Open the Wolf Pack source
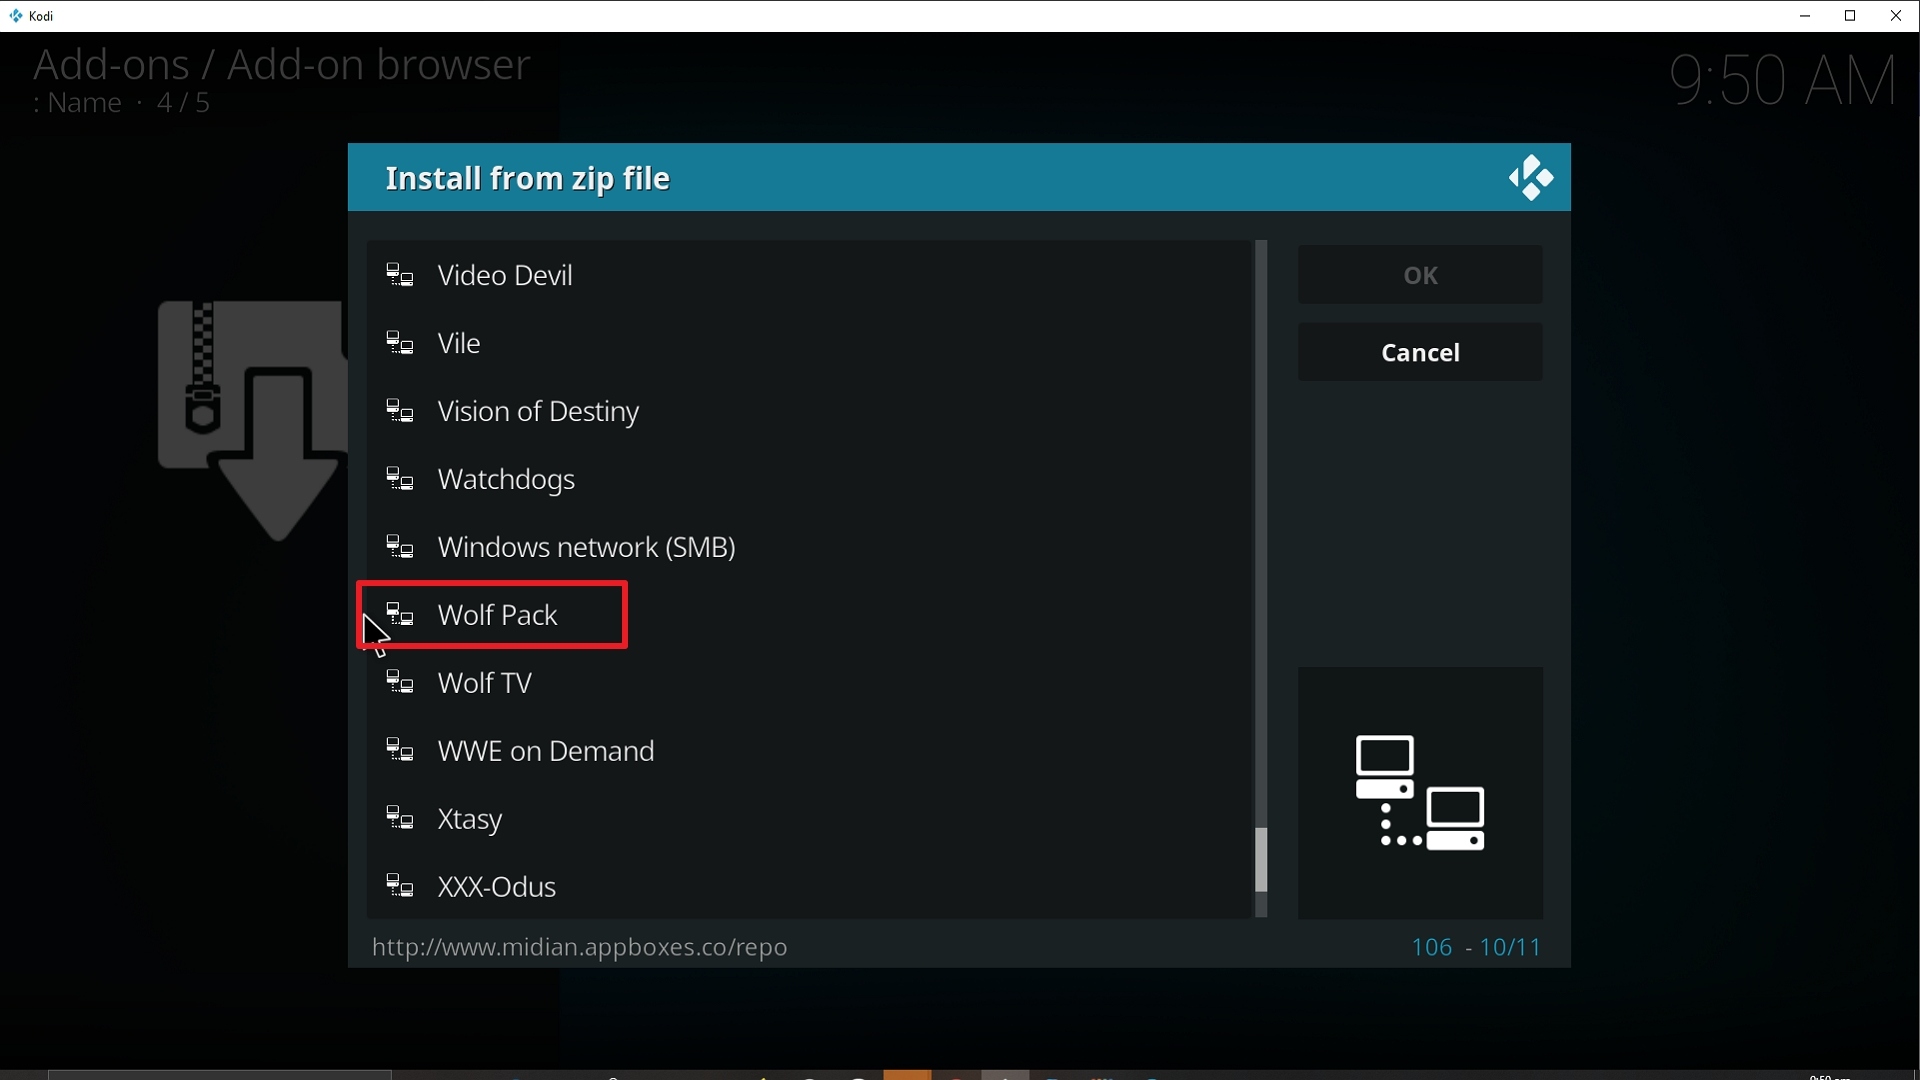 click(x=810, y=615)
